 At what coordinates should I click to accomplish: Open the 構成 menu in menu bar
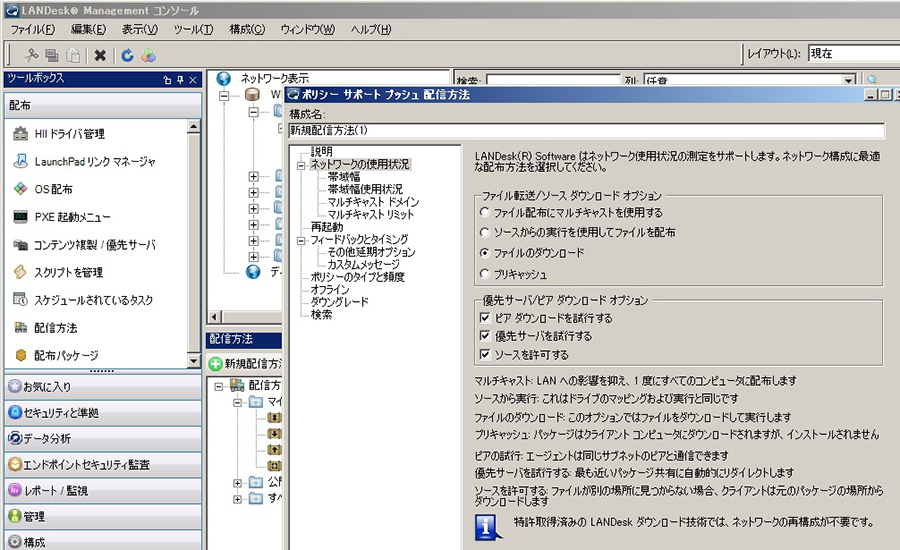[x=246, y=29]
